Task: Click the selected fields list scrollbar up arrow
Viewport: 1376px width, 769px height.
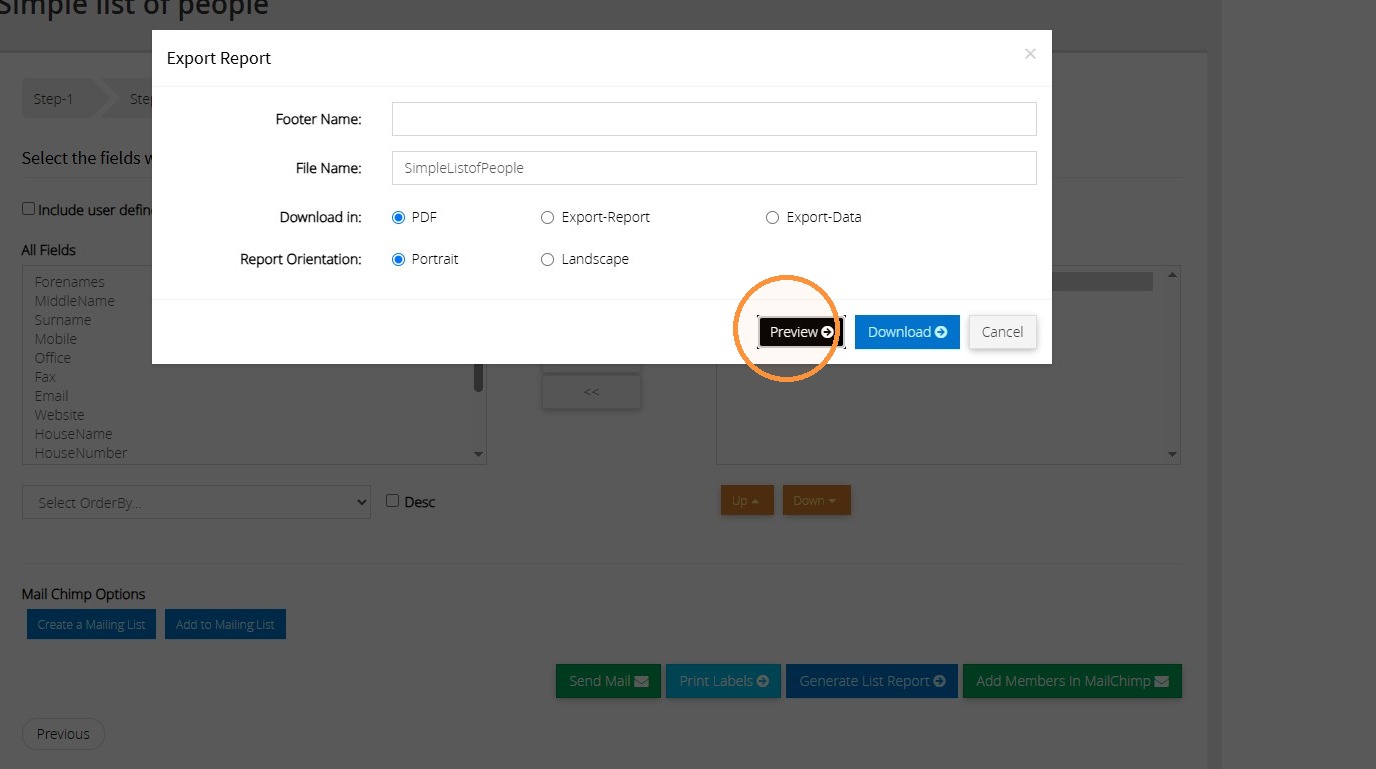Action: pos(1173,274)
